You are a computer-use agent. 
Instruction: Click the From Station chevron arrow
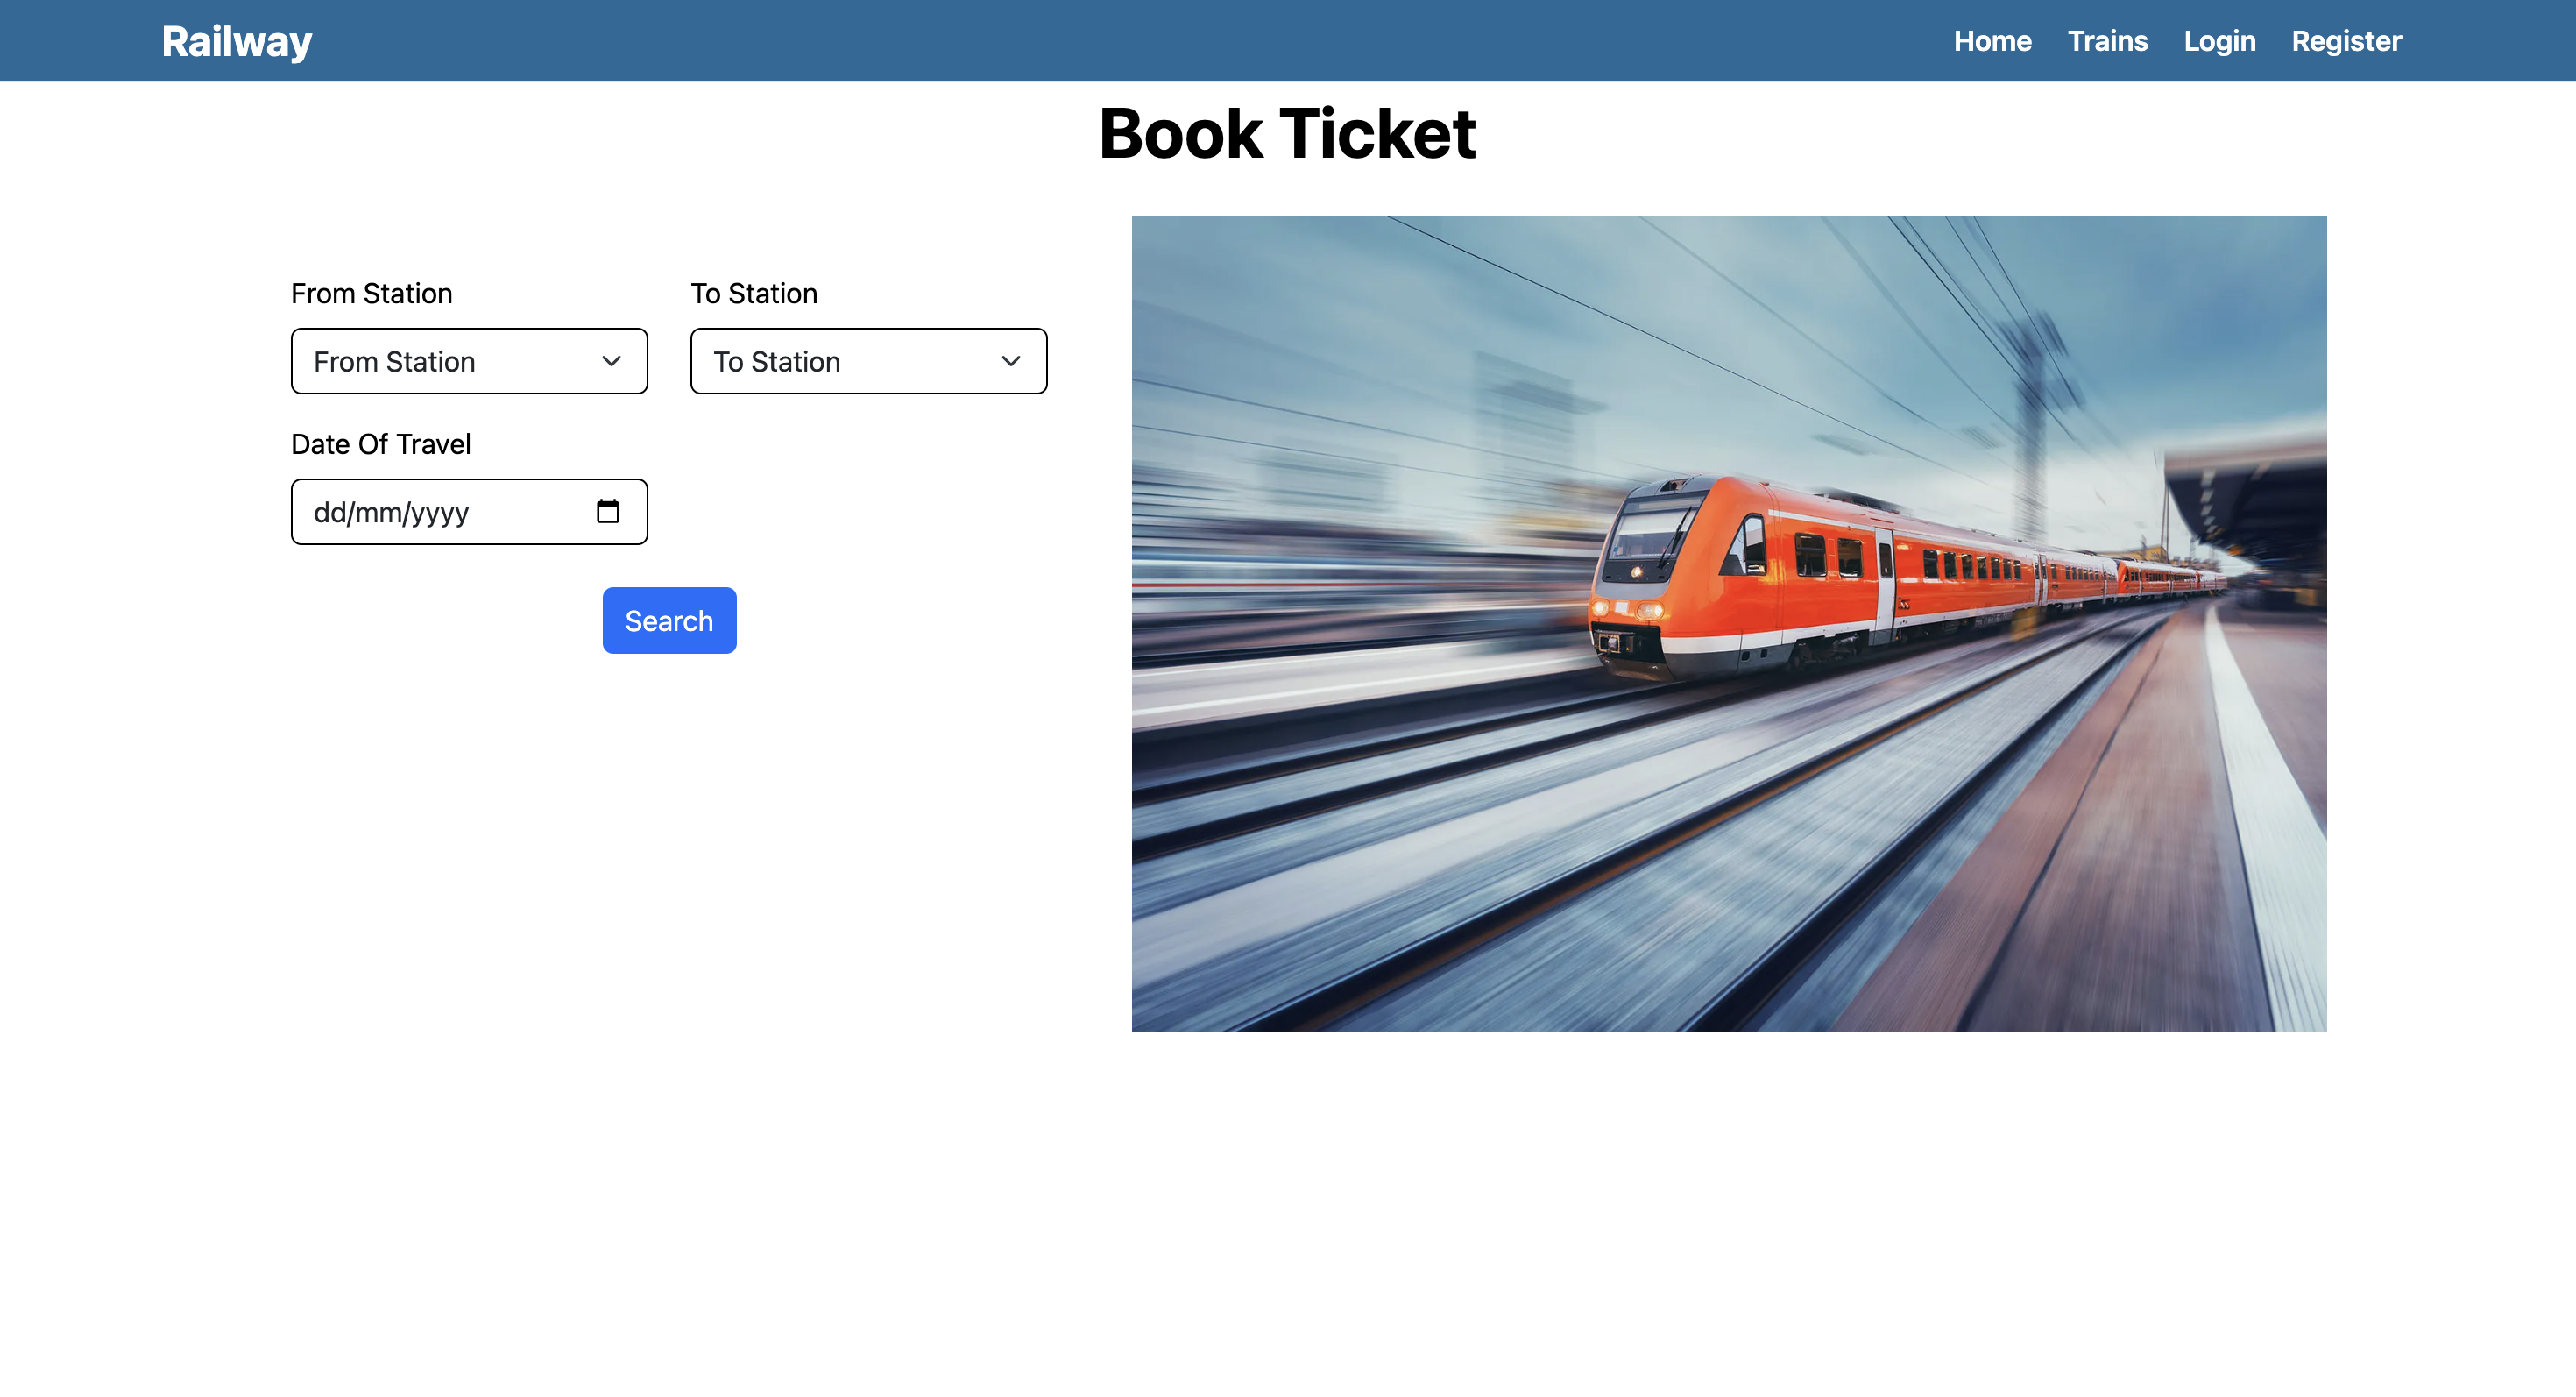pyautogui.click(x=611, y=361)
